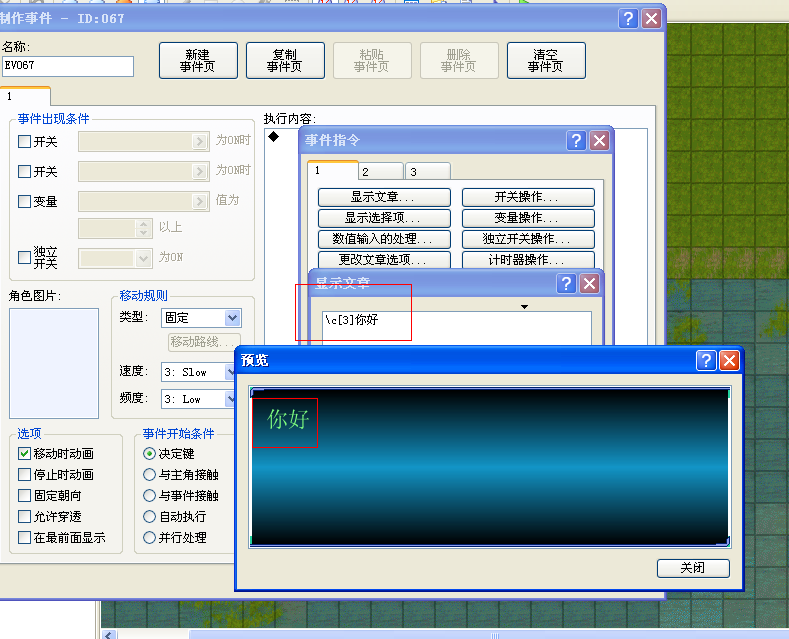Click 清空事件页 button

click(x=546, y=60)
